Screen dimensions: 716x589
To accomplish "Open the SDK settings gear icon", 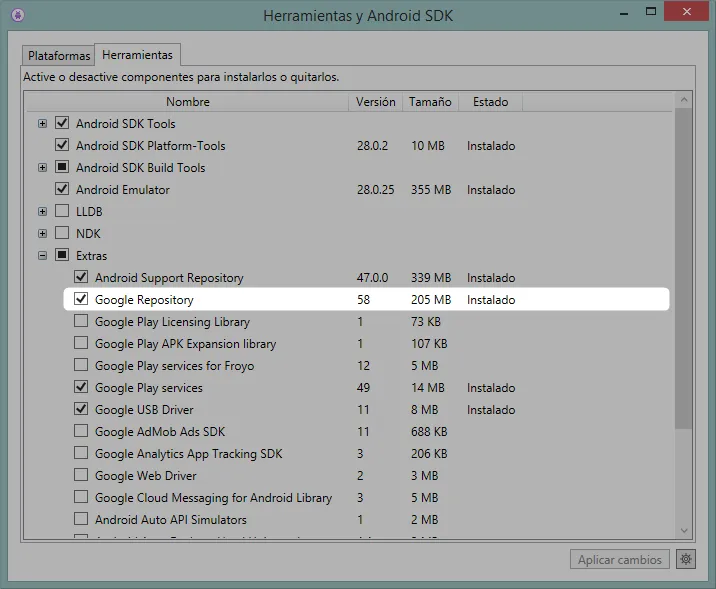I will coord(686,559).
